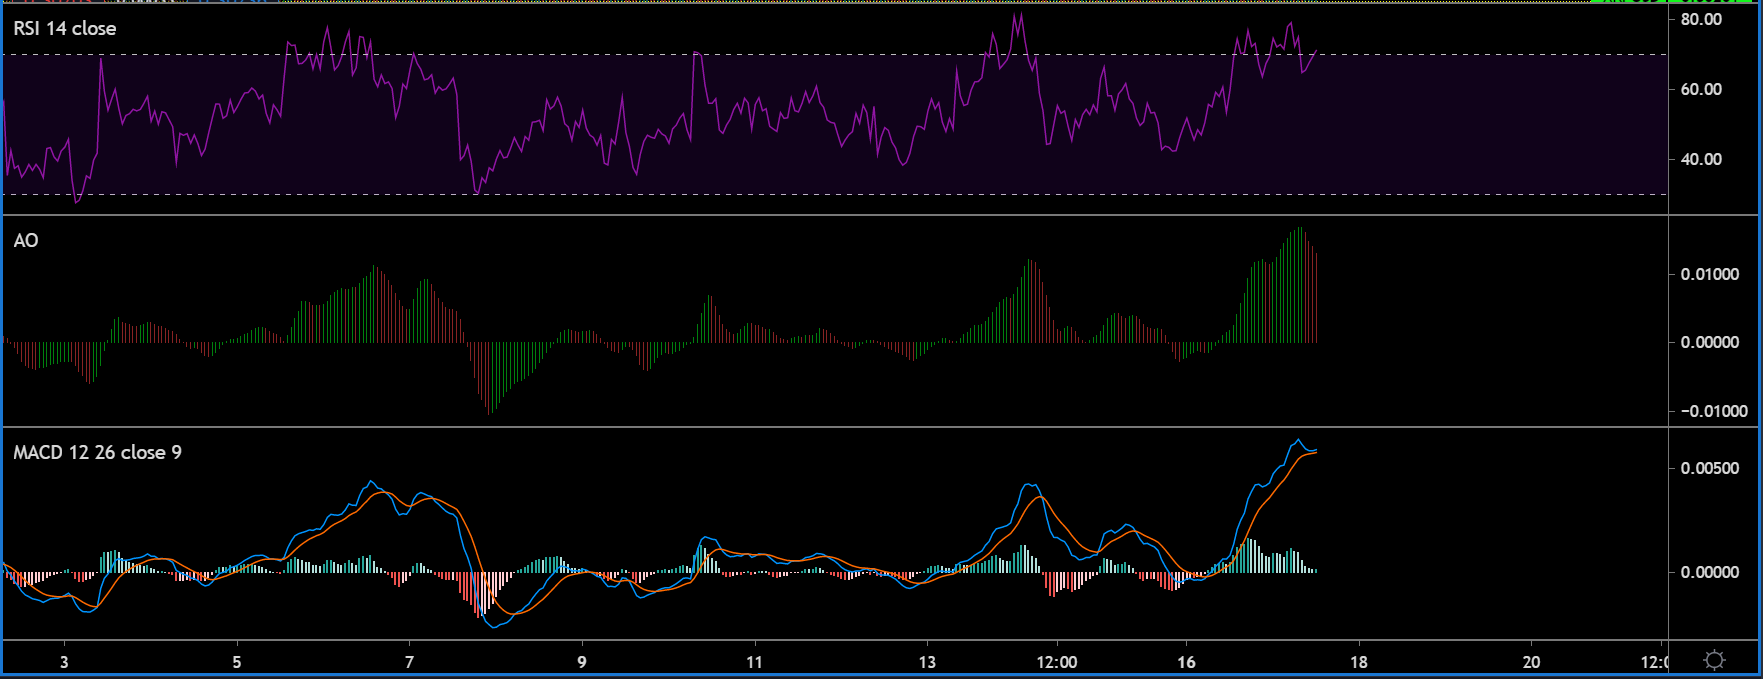Grab the divider between AO and MACD panes
The width and height of the screenshot is (1763, 679).
(x=835, y=427)
